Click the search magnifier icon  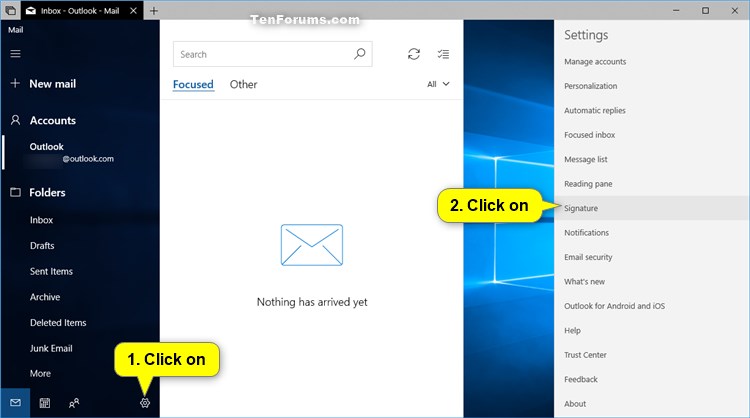click(360, 54)
